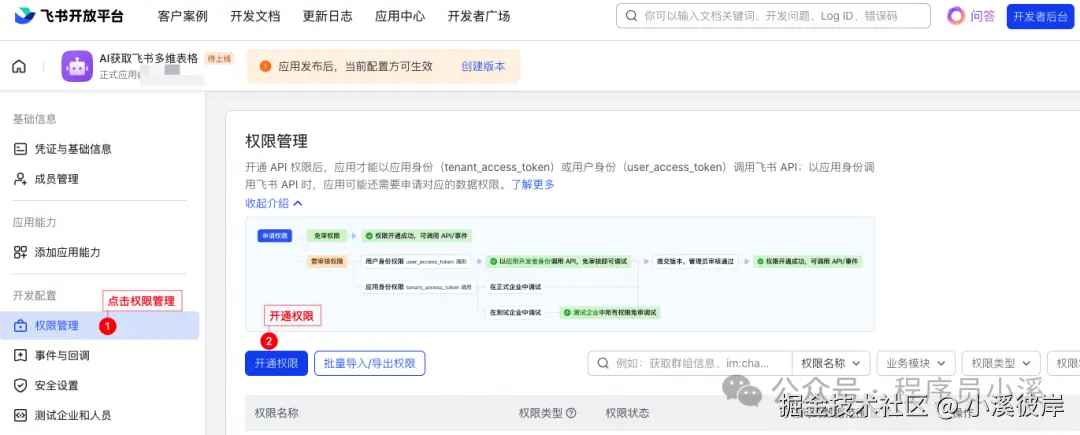Click the 测试企业和人员 icon
Image resolution: width=1080 pixels, height=435 pixels.
[20, 415]
